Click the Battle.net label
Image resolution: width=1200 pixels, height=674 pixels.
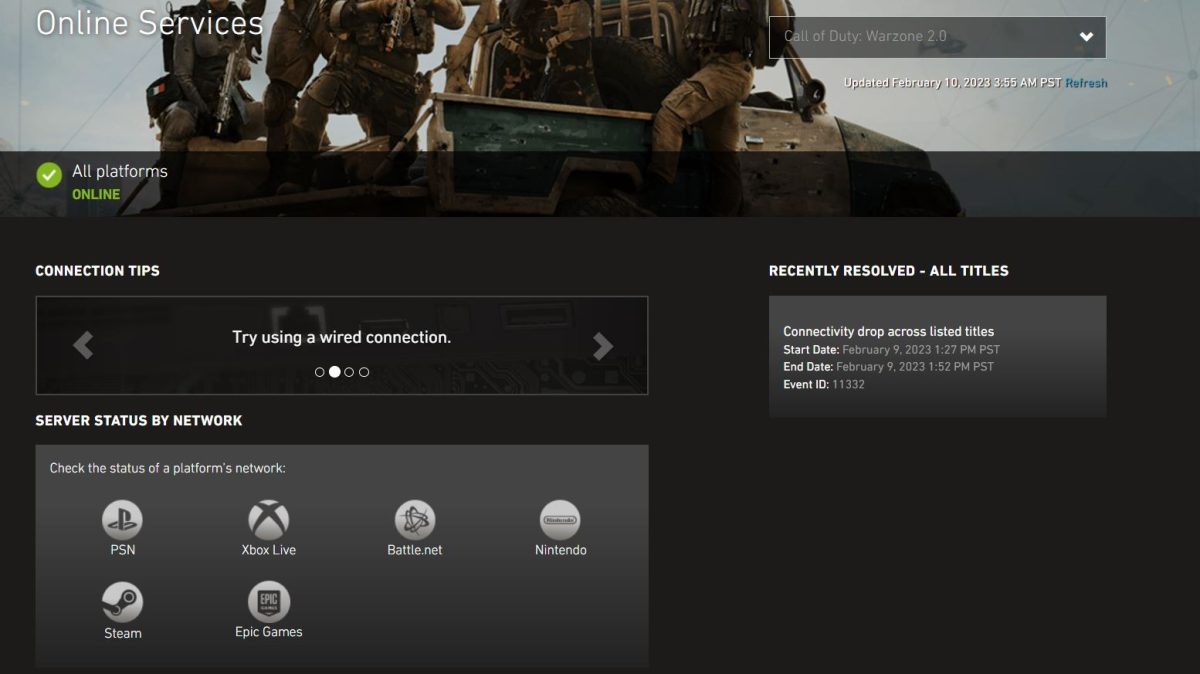click(415, 550)
